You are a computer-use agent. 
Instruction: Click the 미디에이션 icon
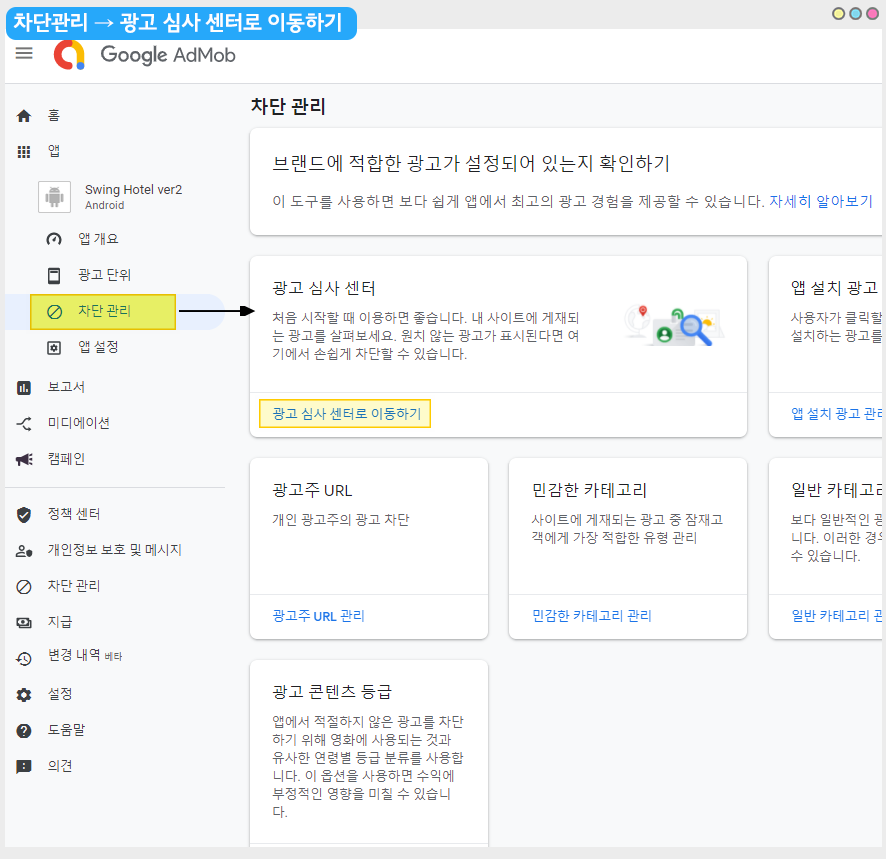24,423
